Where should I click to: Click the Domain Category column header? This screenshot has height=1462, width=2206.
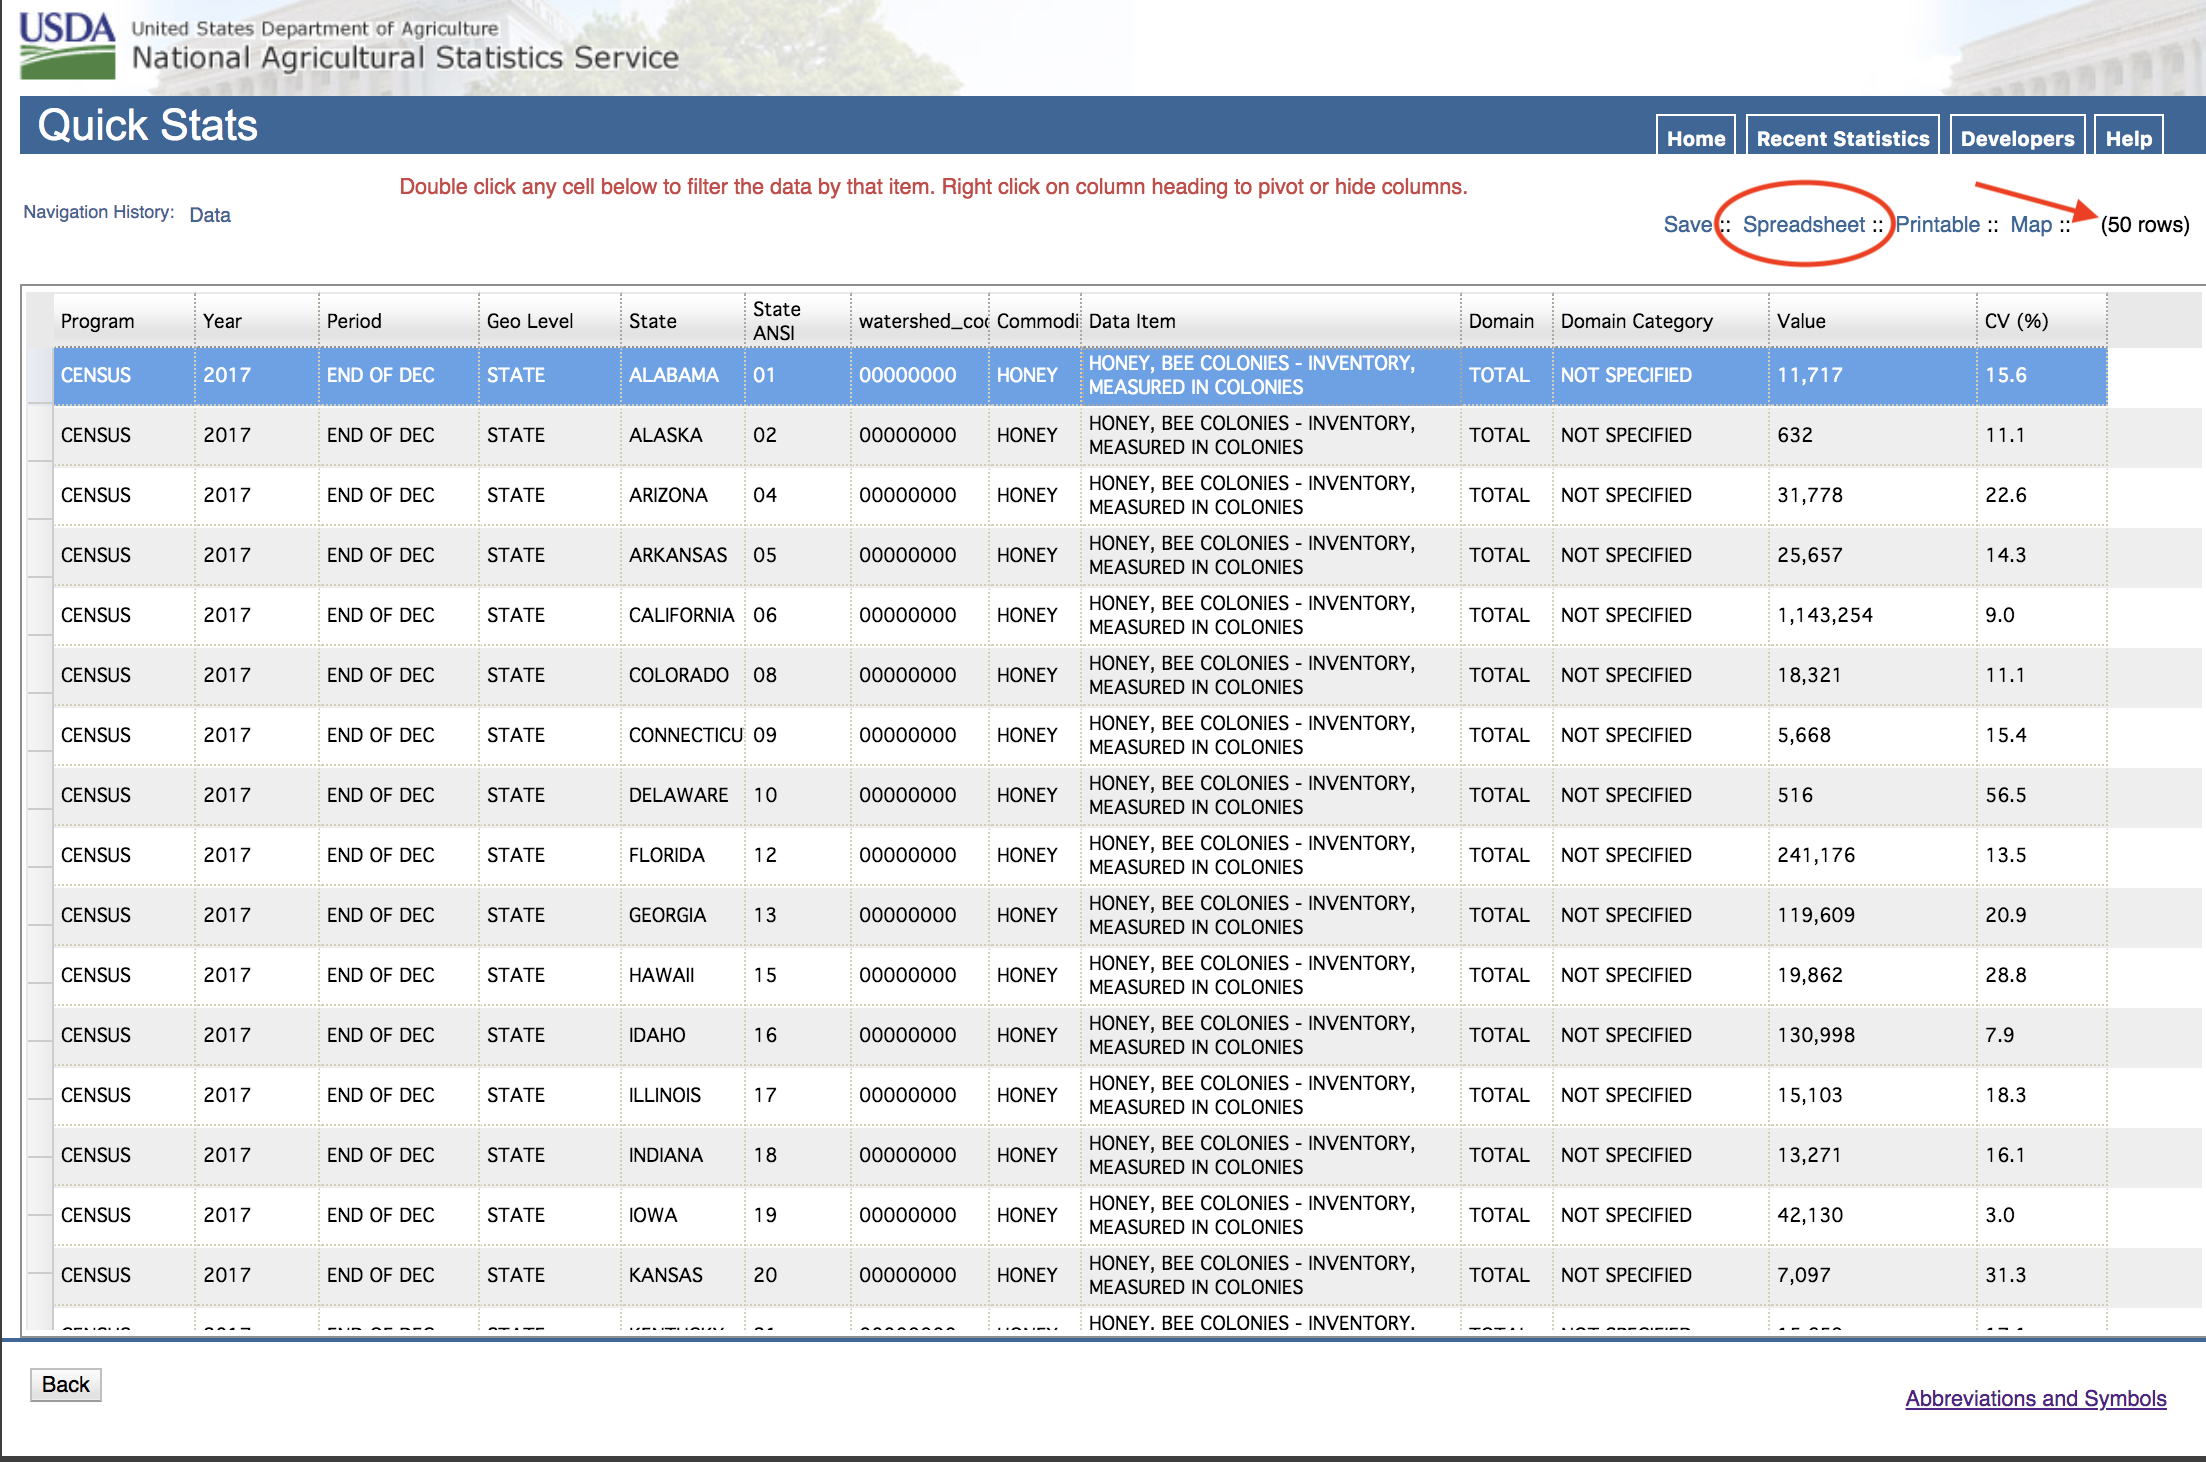coord(1636,321)
